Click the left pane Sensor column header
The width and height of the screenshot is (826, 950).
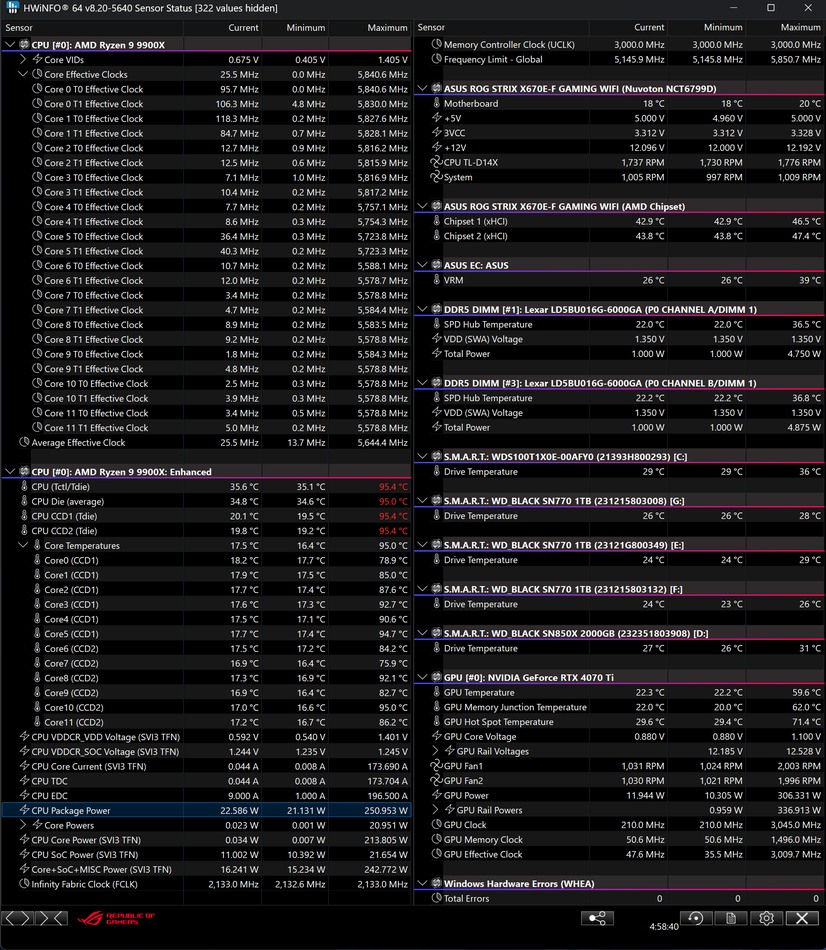click(x=92, y=28)
